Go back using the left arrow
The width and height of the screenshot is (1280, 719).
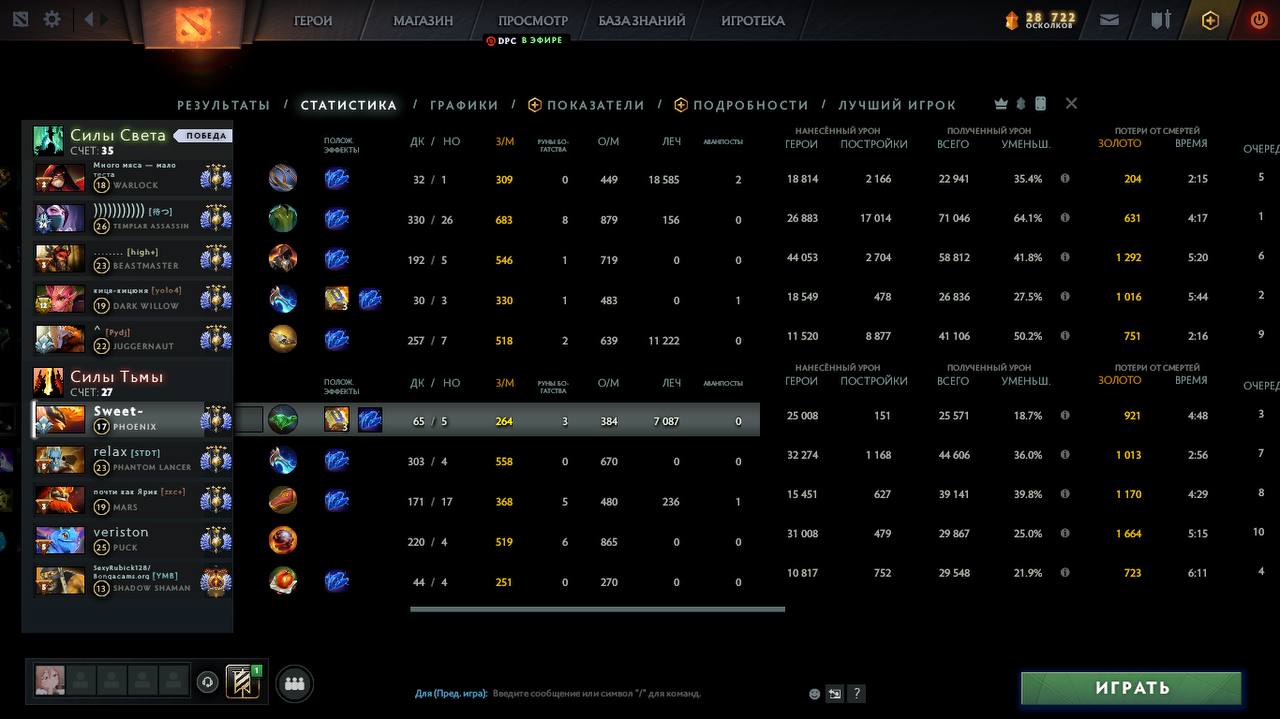89,19
